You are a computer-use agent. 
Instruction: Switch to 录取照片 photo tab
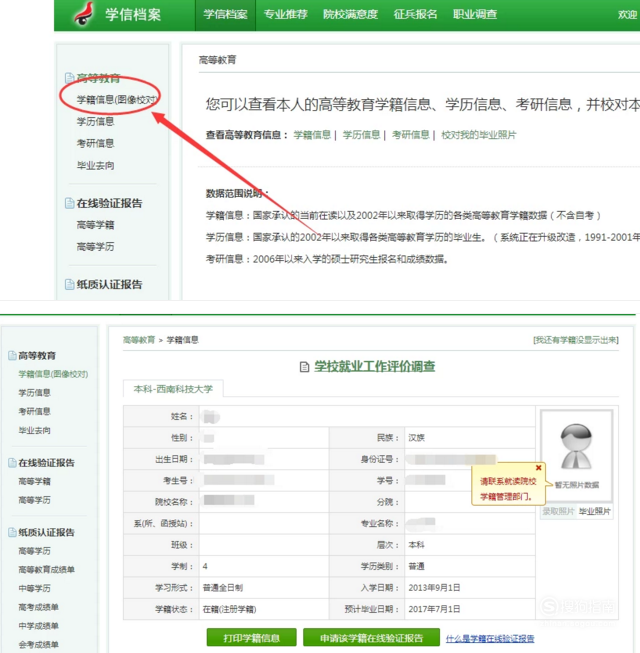click(558, 511)
